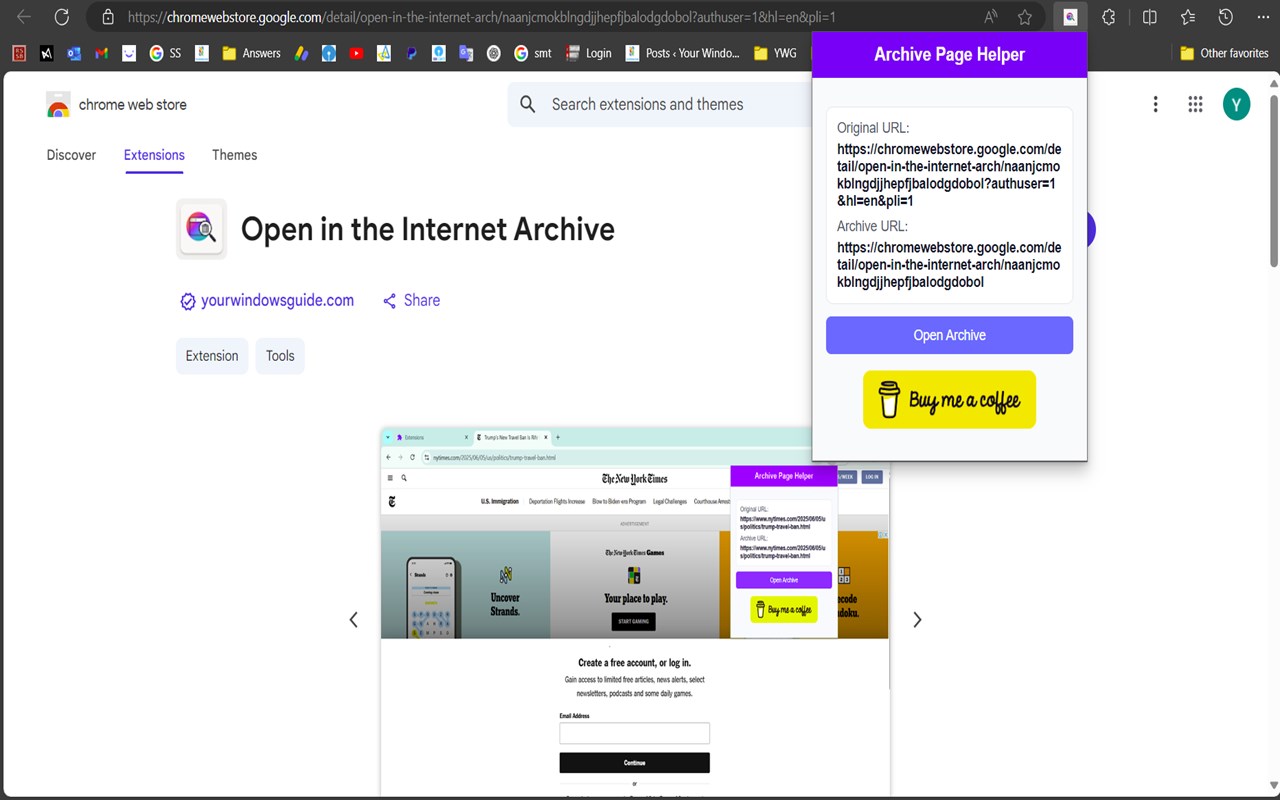The height and width of the screenshot is (800, 1280).
Task: Open the smt bookmark
Action: click(533, 53)
